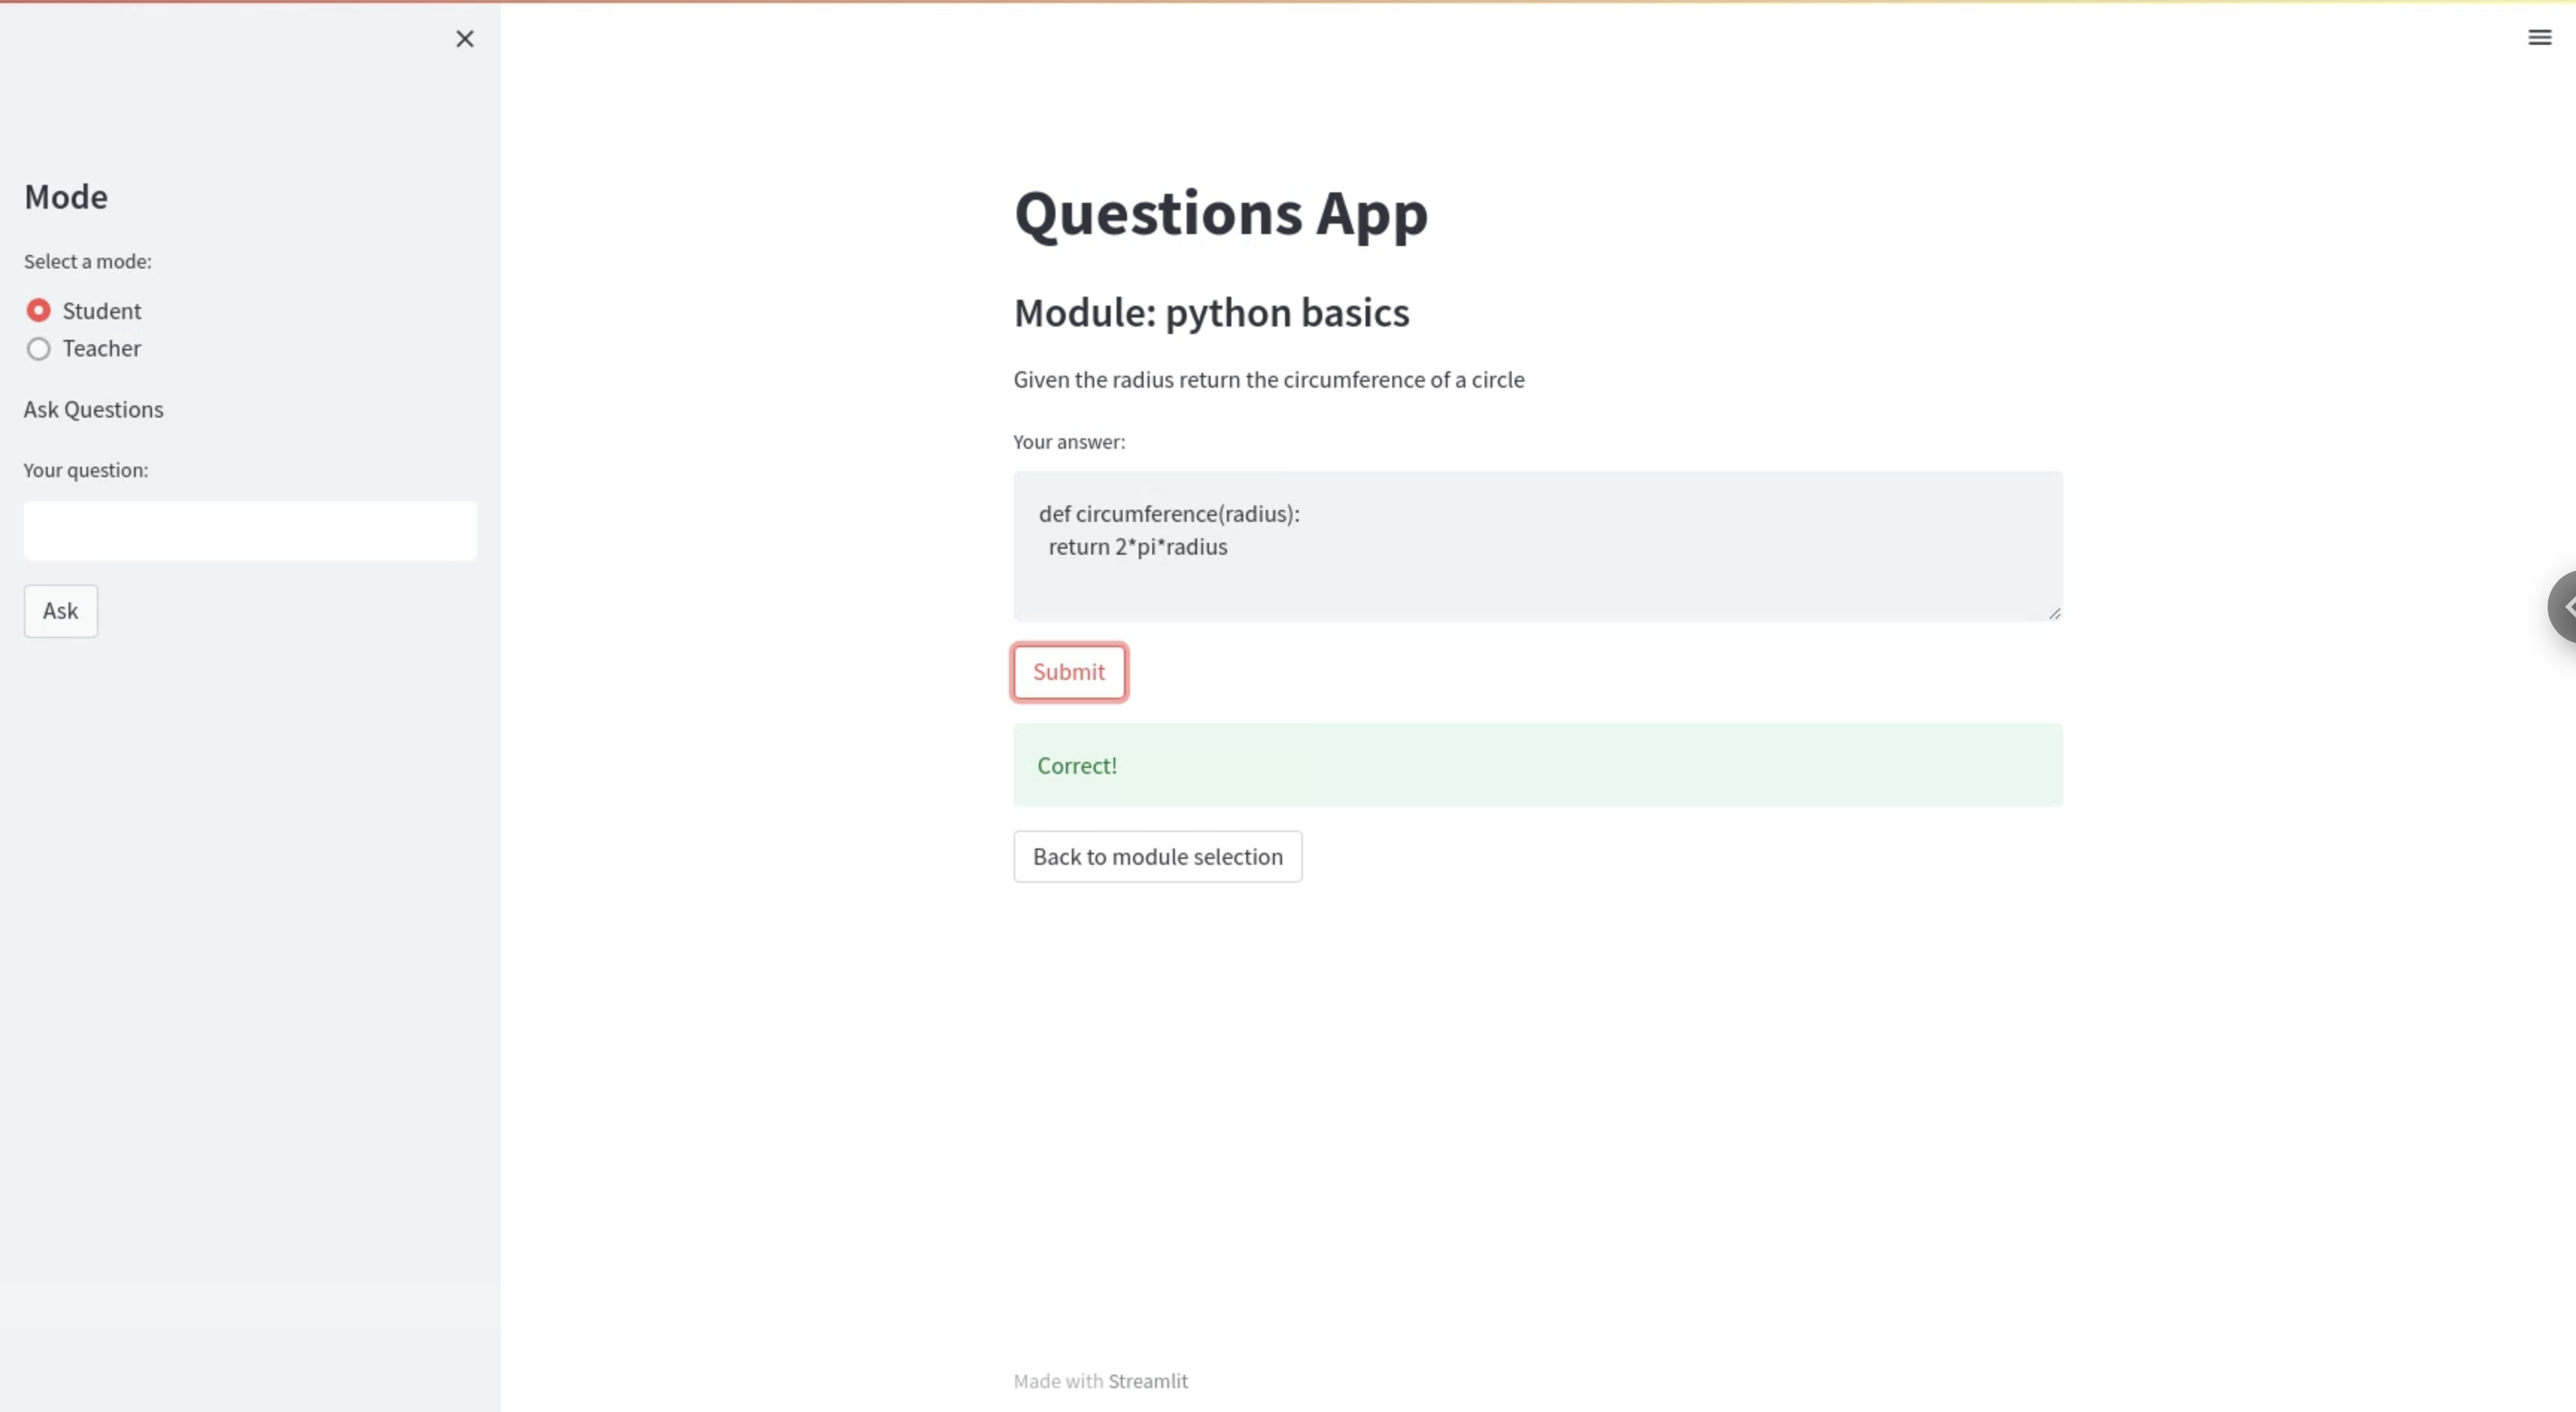Click inside the Your answer code textarea
Screen dimensions: 2576x1412
click(1537, 546)
